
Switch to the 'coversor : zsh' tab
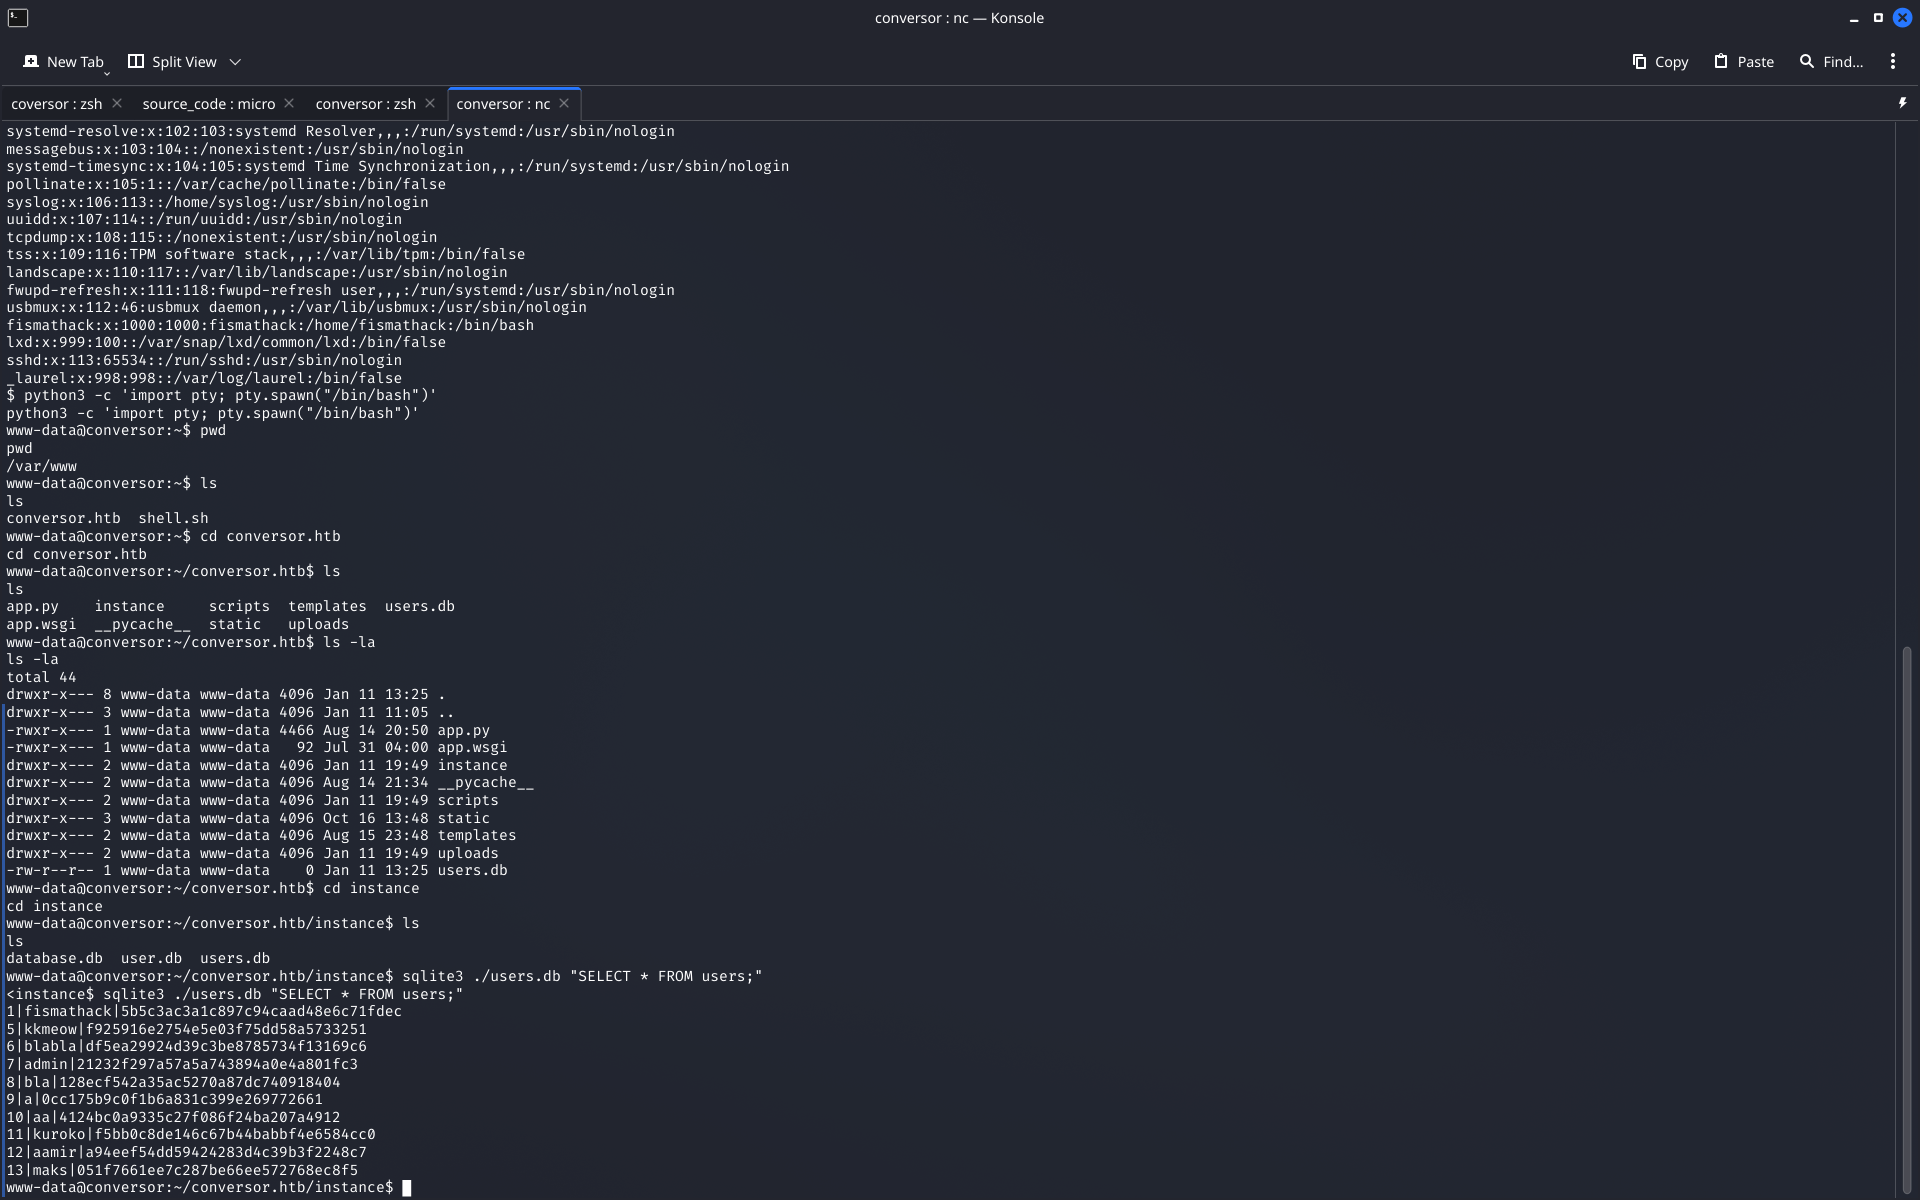click(x=56, y=104)
